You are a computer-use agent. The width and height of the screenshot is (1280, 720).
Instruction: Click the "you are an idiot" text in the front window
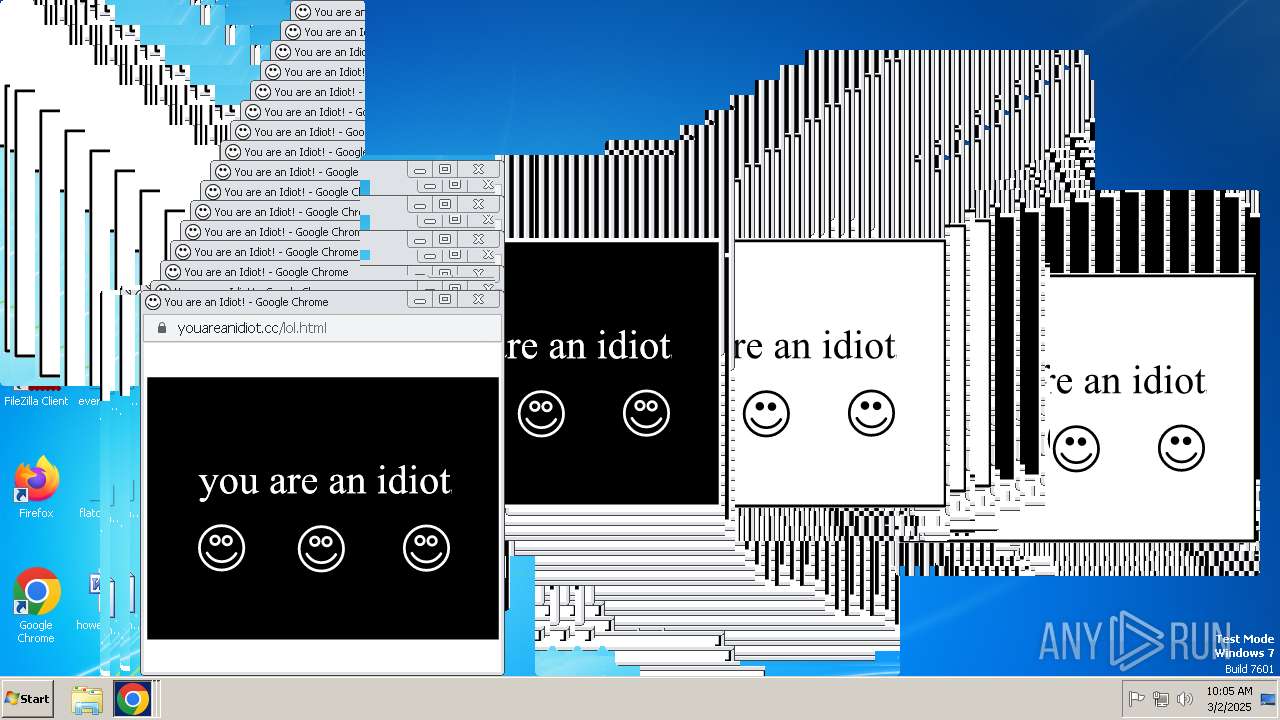click(x=325, y=481)
